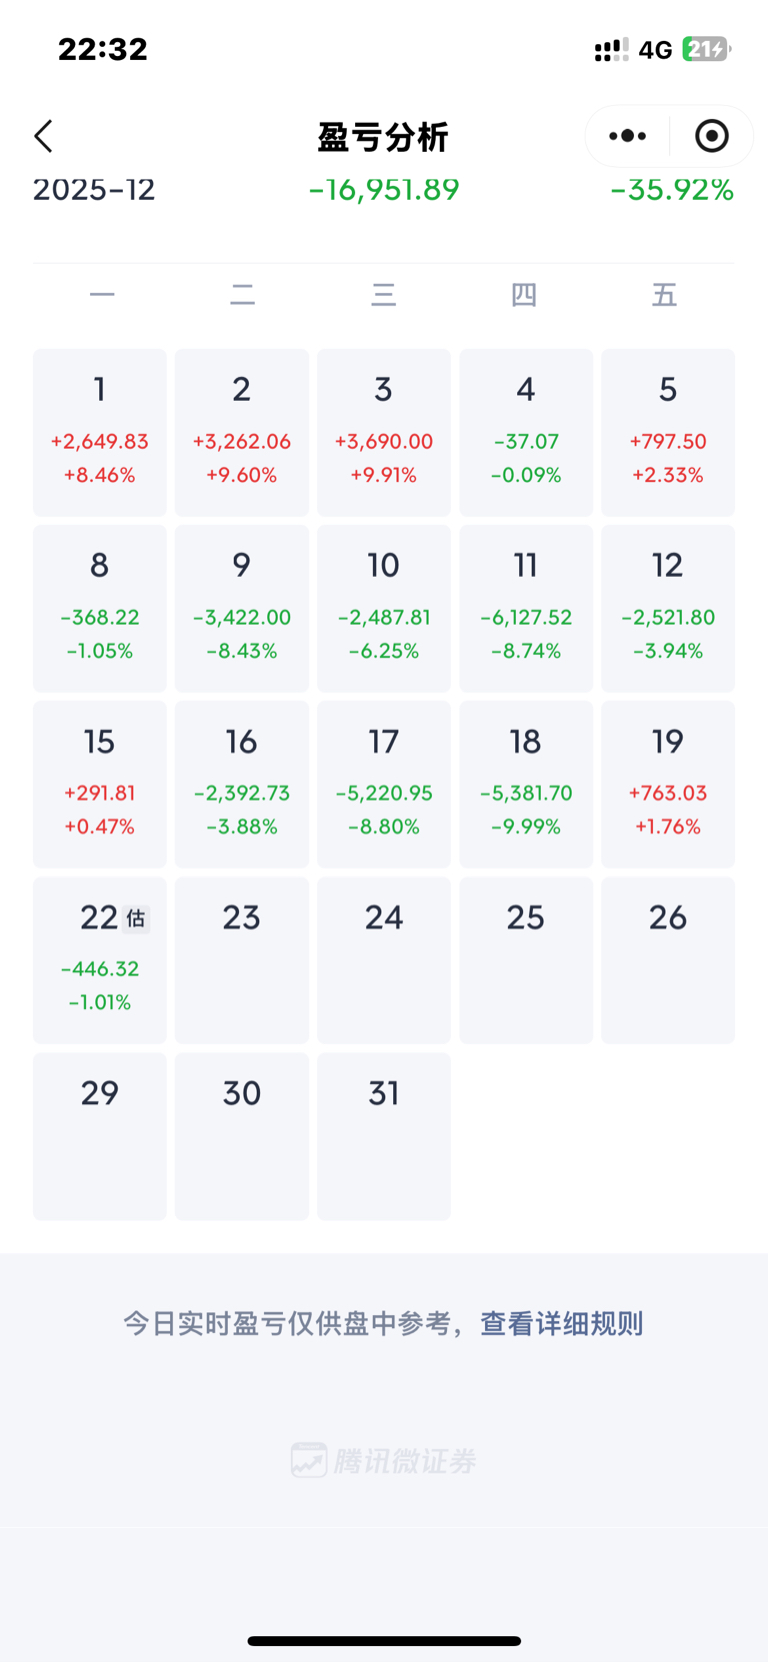Open the three-dots more menu
768x1663 pixels.
point(627,136)
